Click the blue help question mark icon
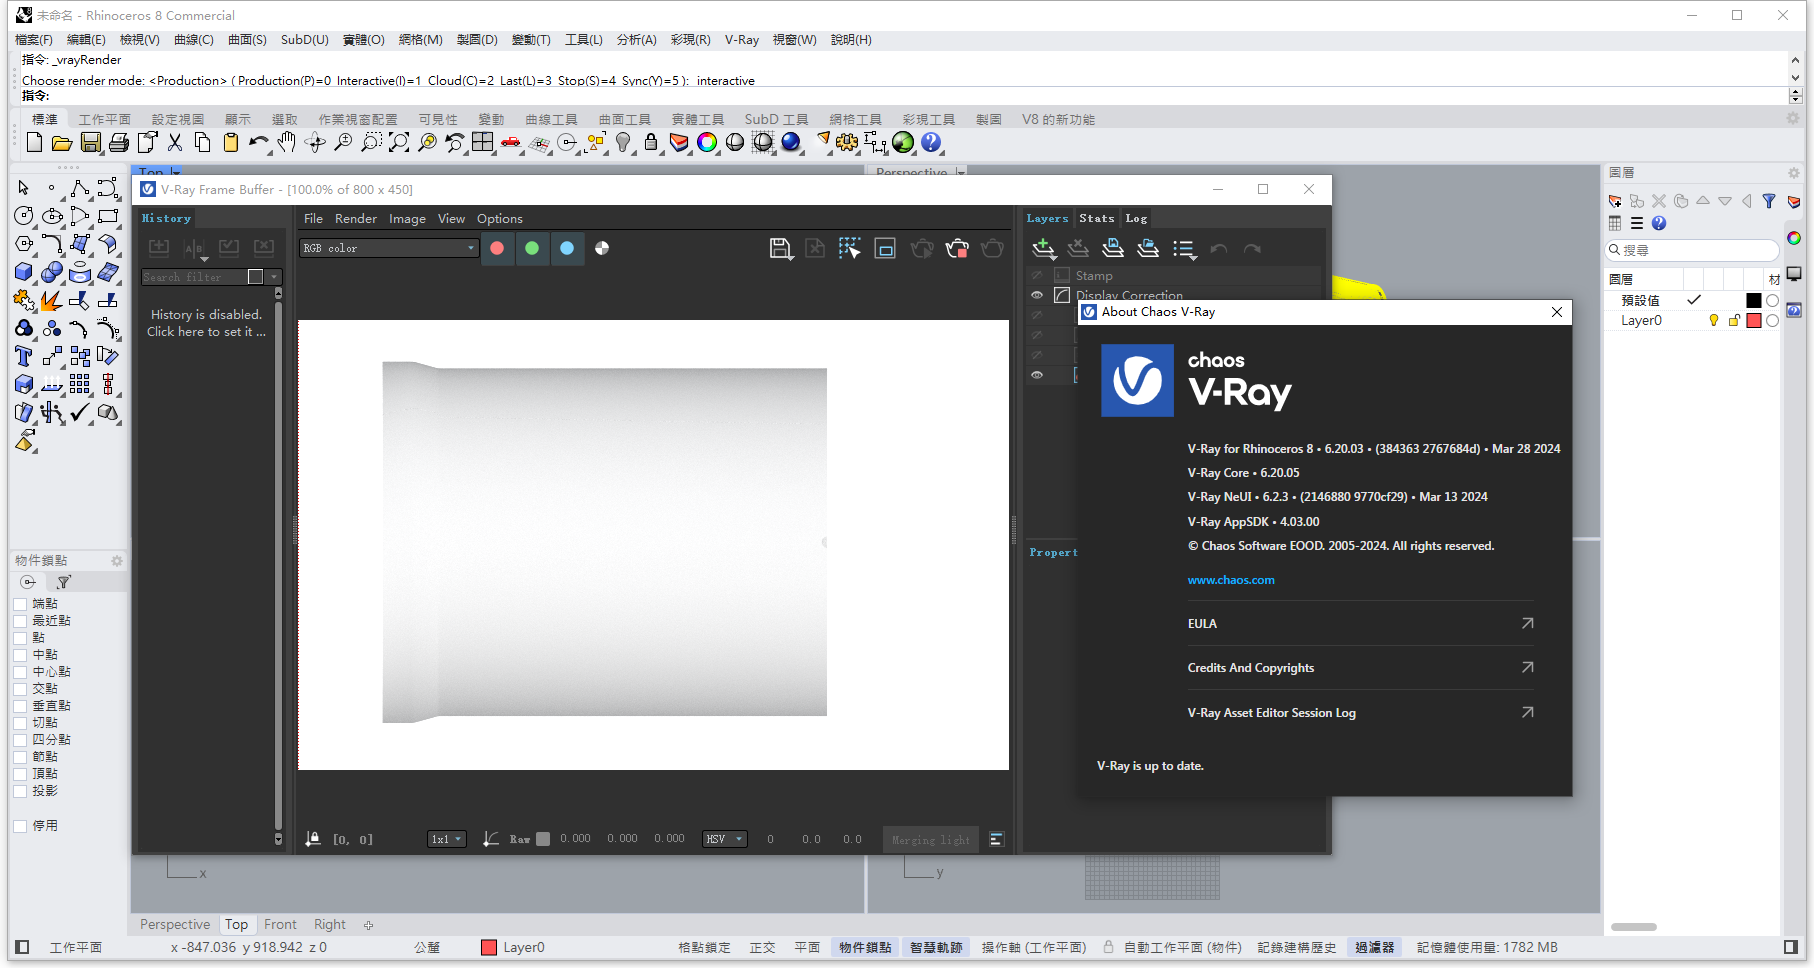Screen dimensions: 1814x968 click(x=931, y=143)
